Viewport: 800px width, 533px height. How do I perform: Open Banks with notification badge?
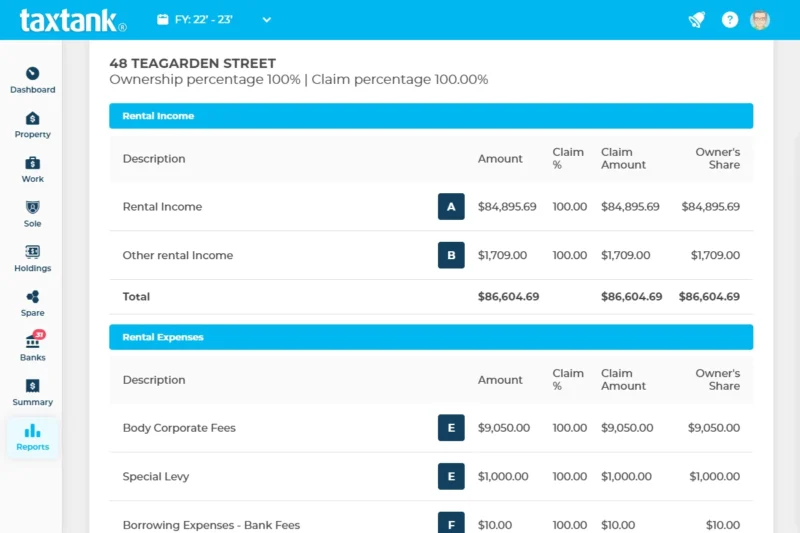[34, 340]
